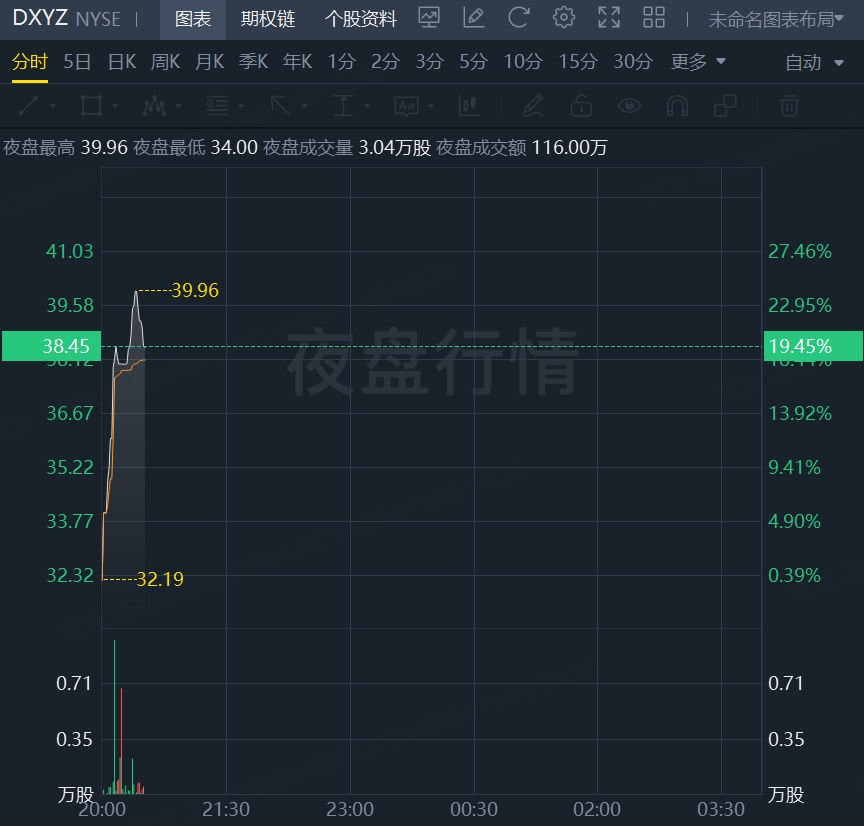This screenshot has height=826, width=864.
Task: Select the 1分 timeframe
Action: click(x=341, y=61)
